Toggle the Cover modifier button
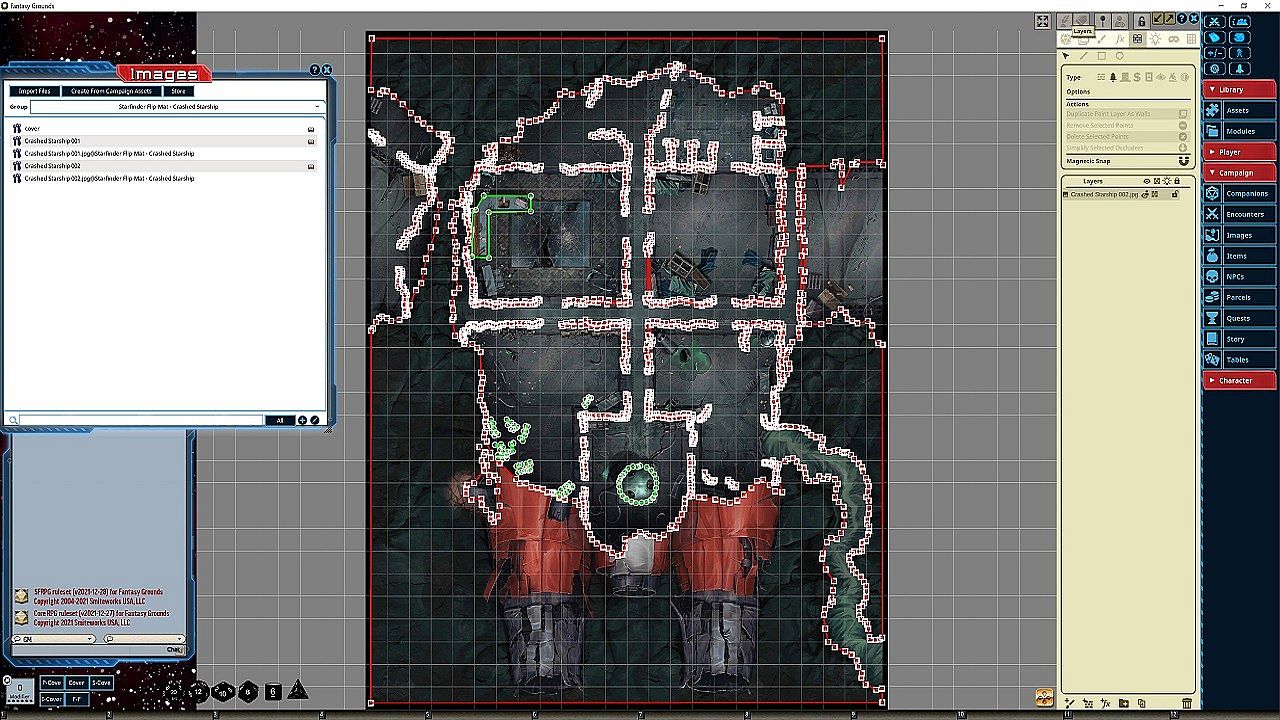 77,683
